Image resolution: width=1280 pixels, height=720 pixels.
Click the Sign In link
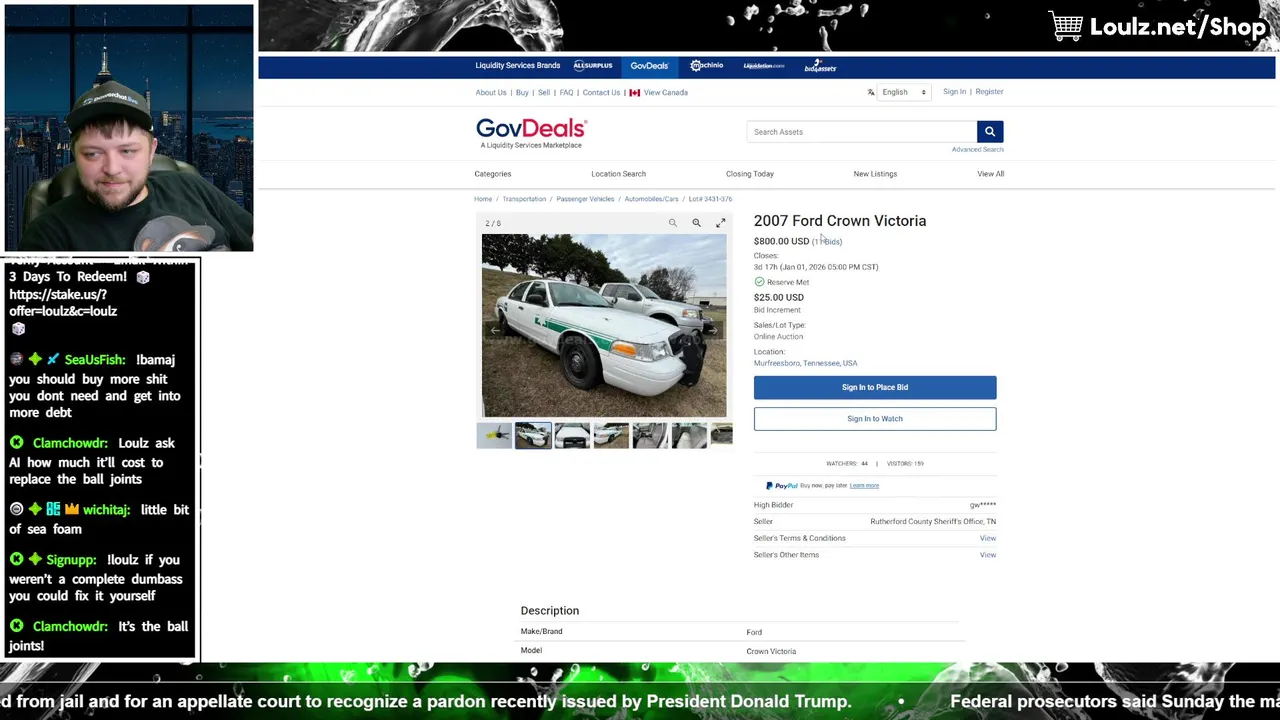pyautogui.click(x=954, y=92)
